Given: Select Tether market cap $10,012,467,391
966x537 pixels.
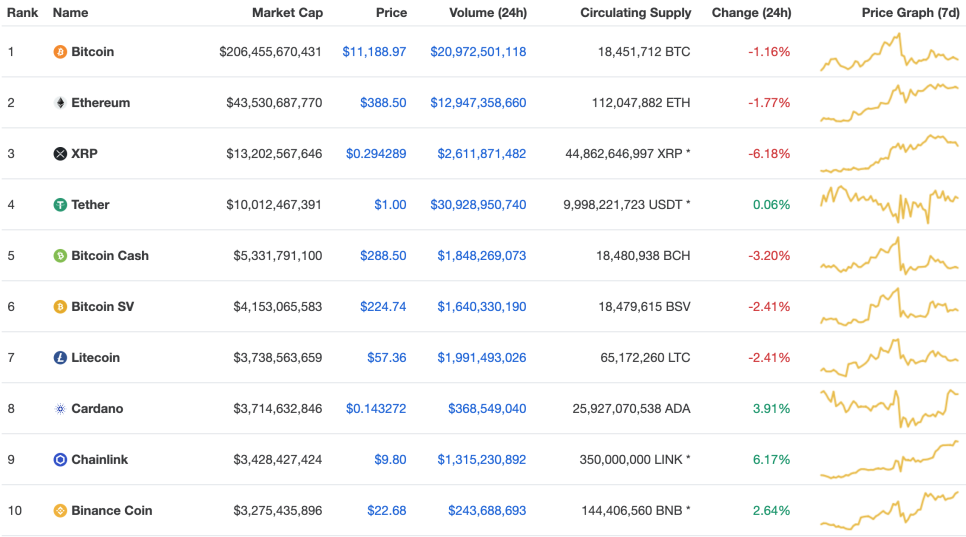Looking at the screenshot, I should click(274, 205).
